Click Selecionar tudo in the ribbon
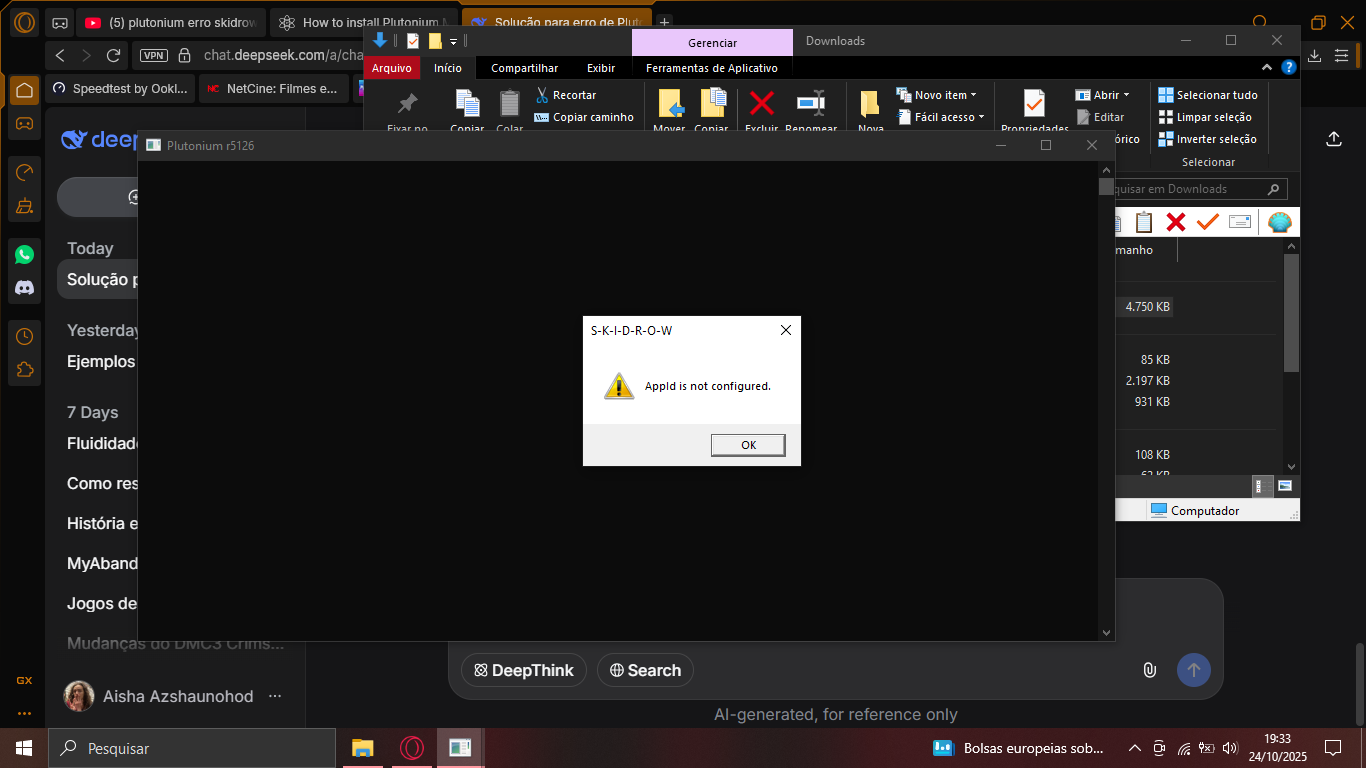The height and width of the screenshot is (768, 1366). tap(1208, 95)
